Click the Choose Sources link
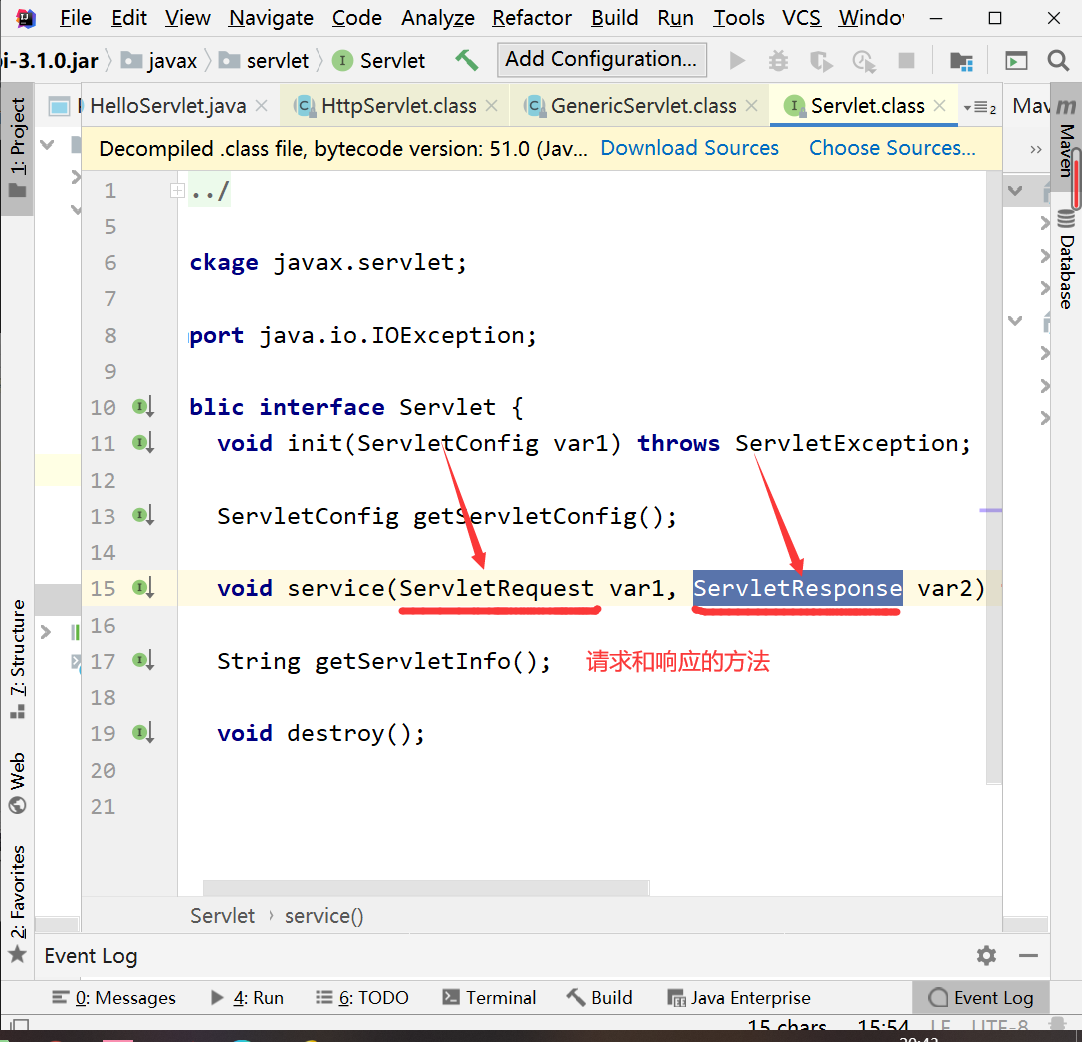Viewport: 1082px width, 1042px height. [892, 148]
